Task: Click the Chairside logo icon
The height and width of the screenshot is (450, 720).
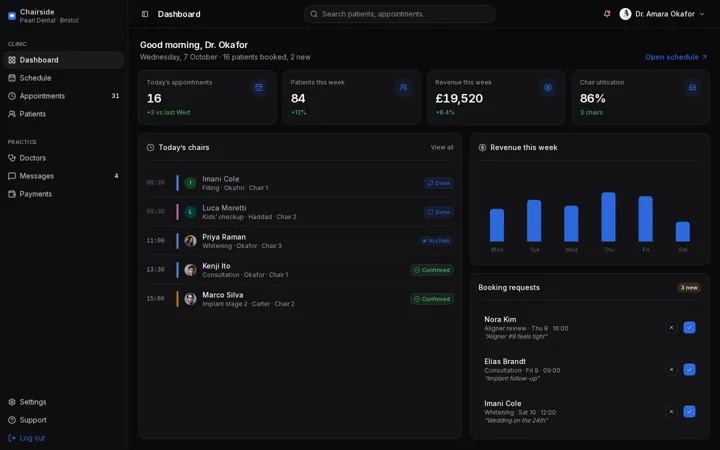Action: tap(12, 16)
